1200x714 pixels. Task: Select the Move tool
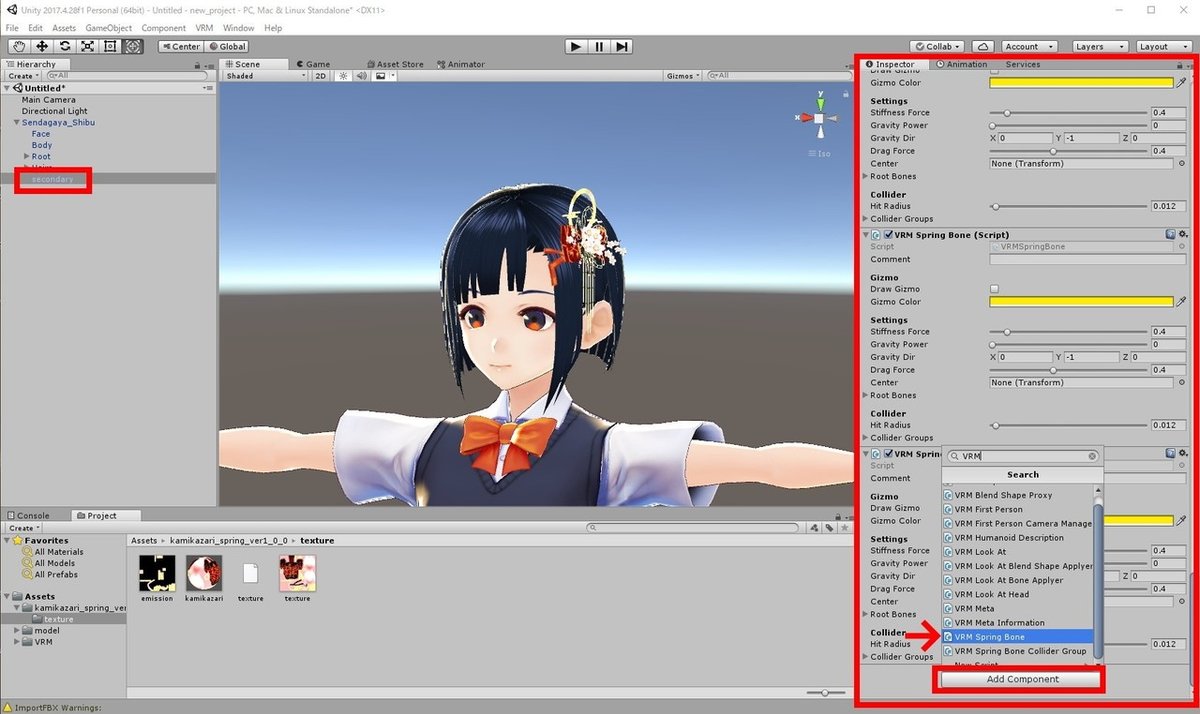[x=42, y=46]
